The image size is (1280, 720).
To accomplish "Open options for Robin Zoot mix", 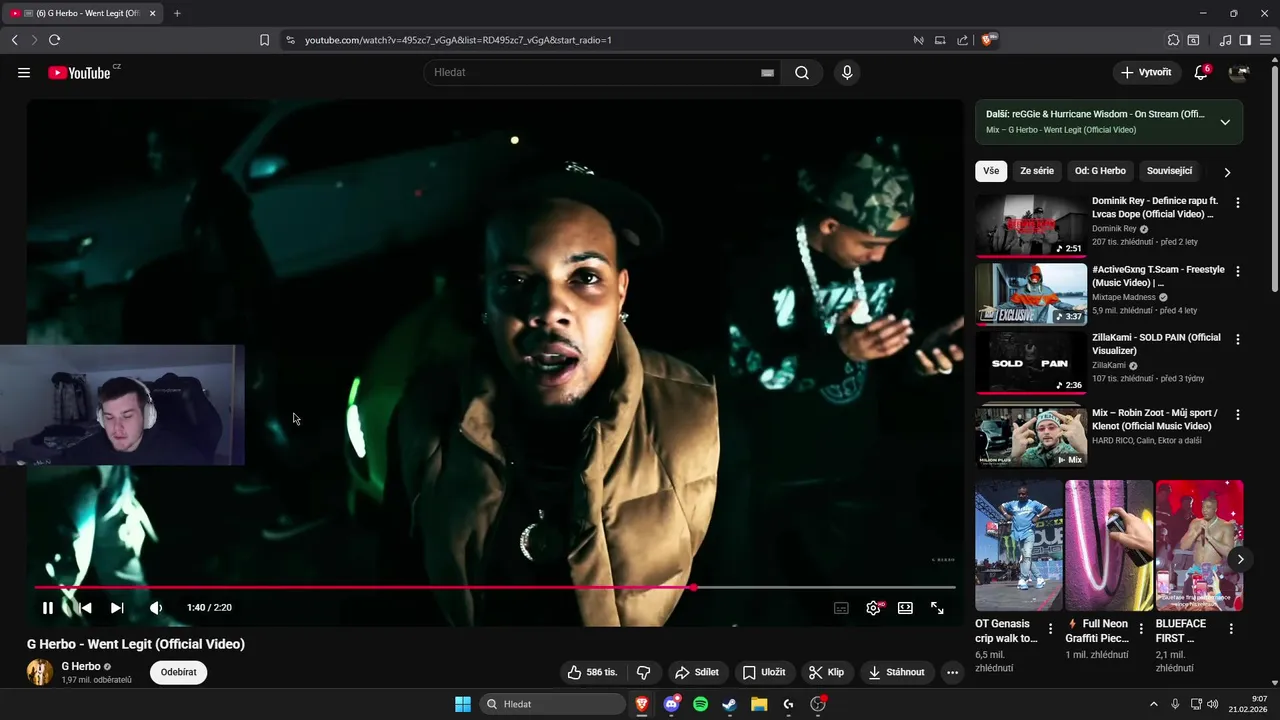I will click(1238, 414).
